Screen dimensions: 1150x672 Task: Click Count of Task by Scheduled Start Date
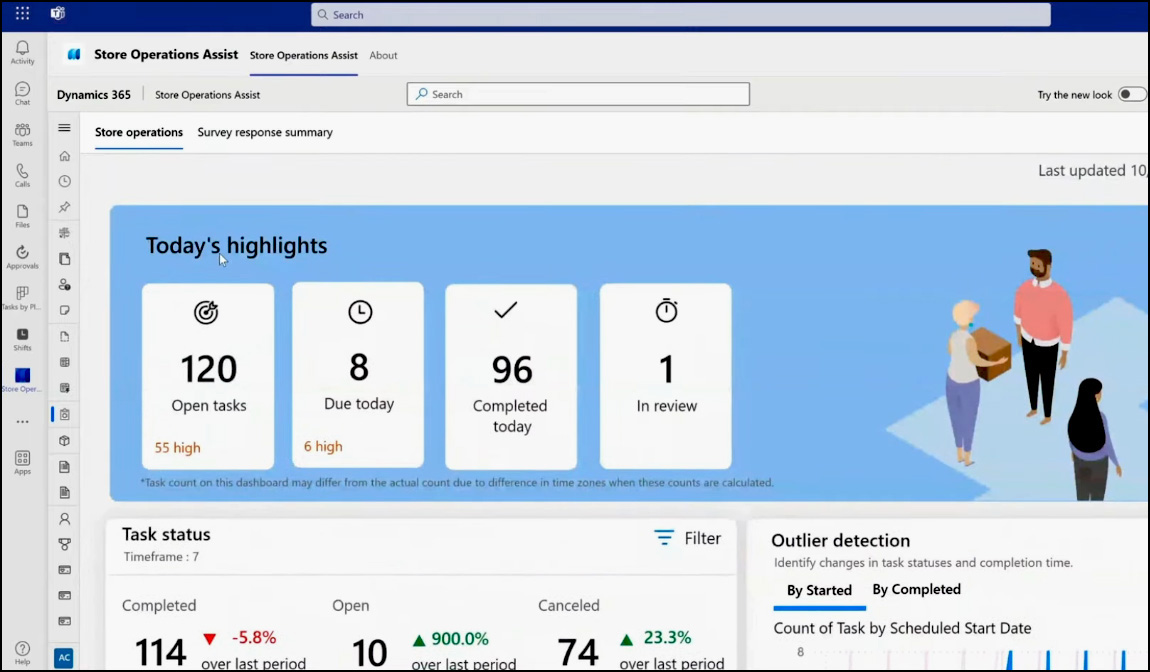[x=902, y=629]
